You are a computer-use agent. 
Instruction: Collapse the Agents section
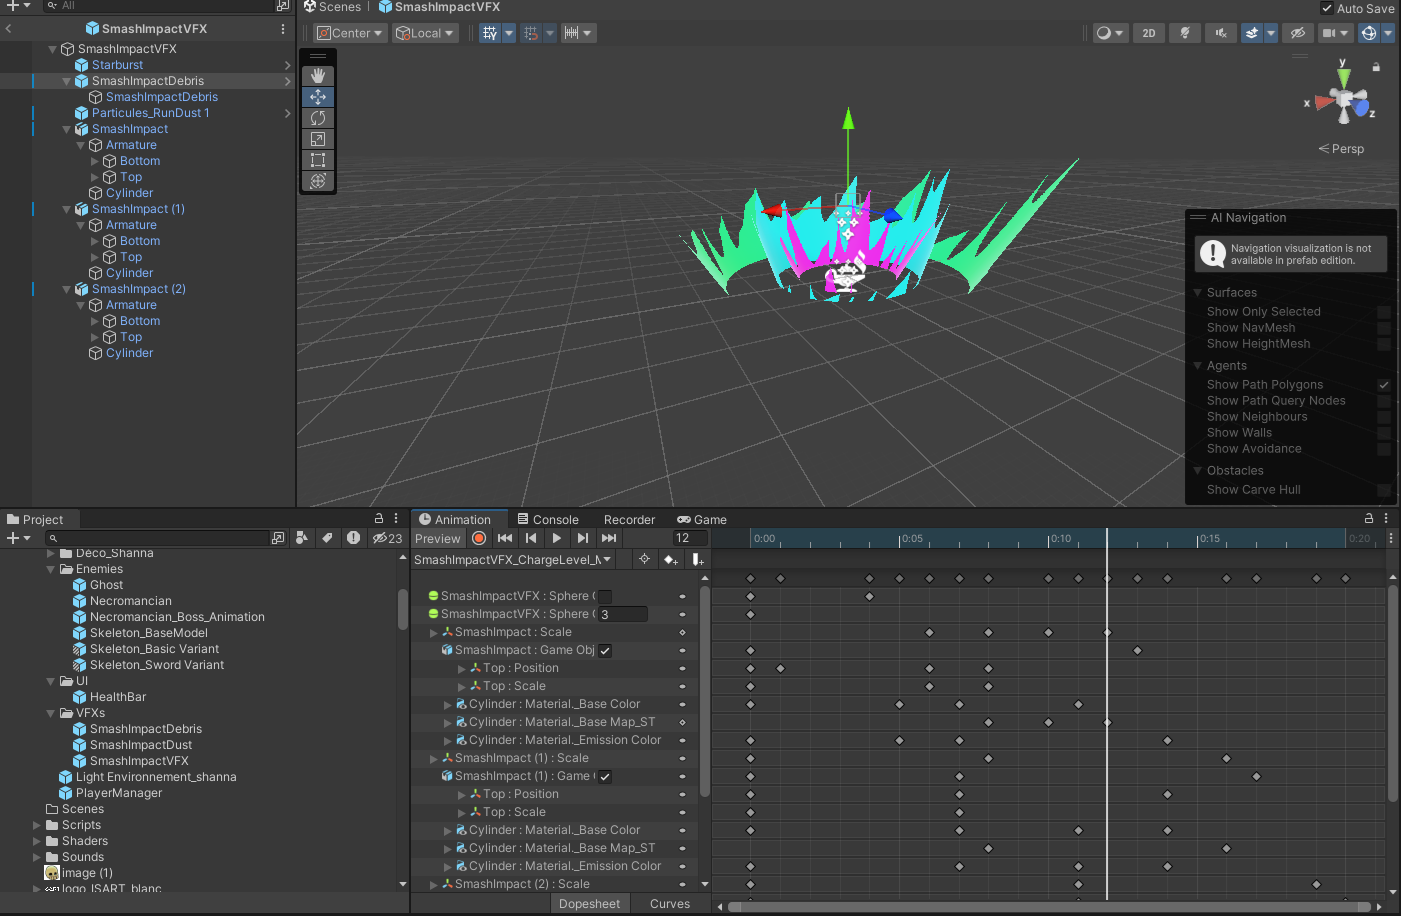pos(1198,366)
